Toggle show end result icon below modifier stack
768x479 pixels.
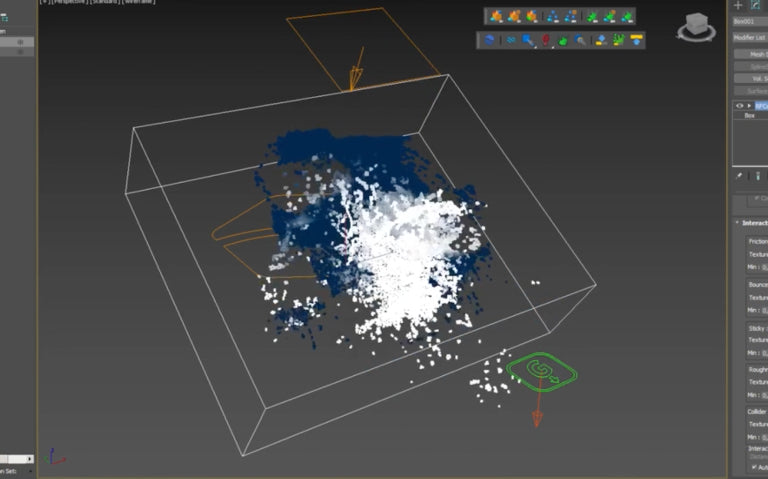(x=758, y=176)
